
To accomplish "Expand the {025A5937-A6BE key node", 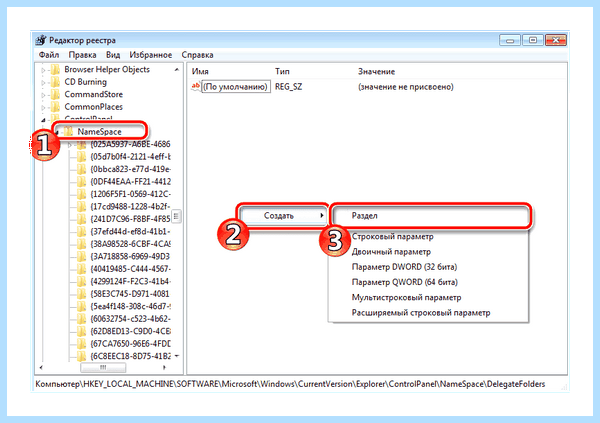I will [x=69, y=145].
